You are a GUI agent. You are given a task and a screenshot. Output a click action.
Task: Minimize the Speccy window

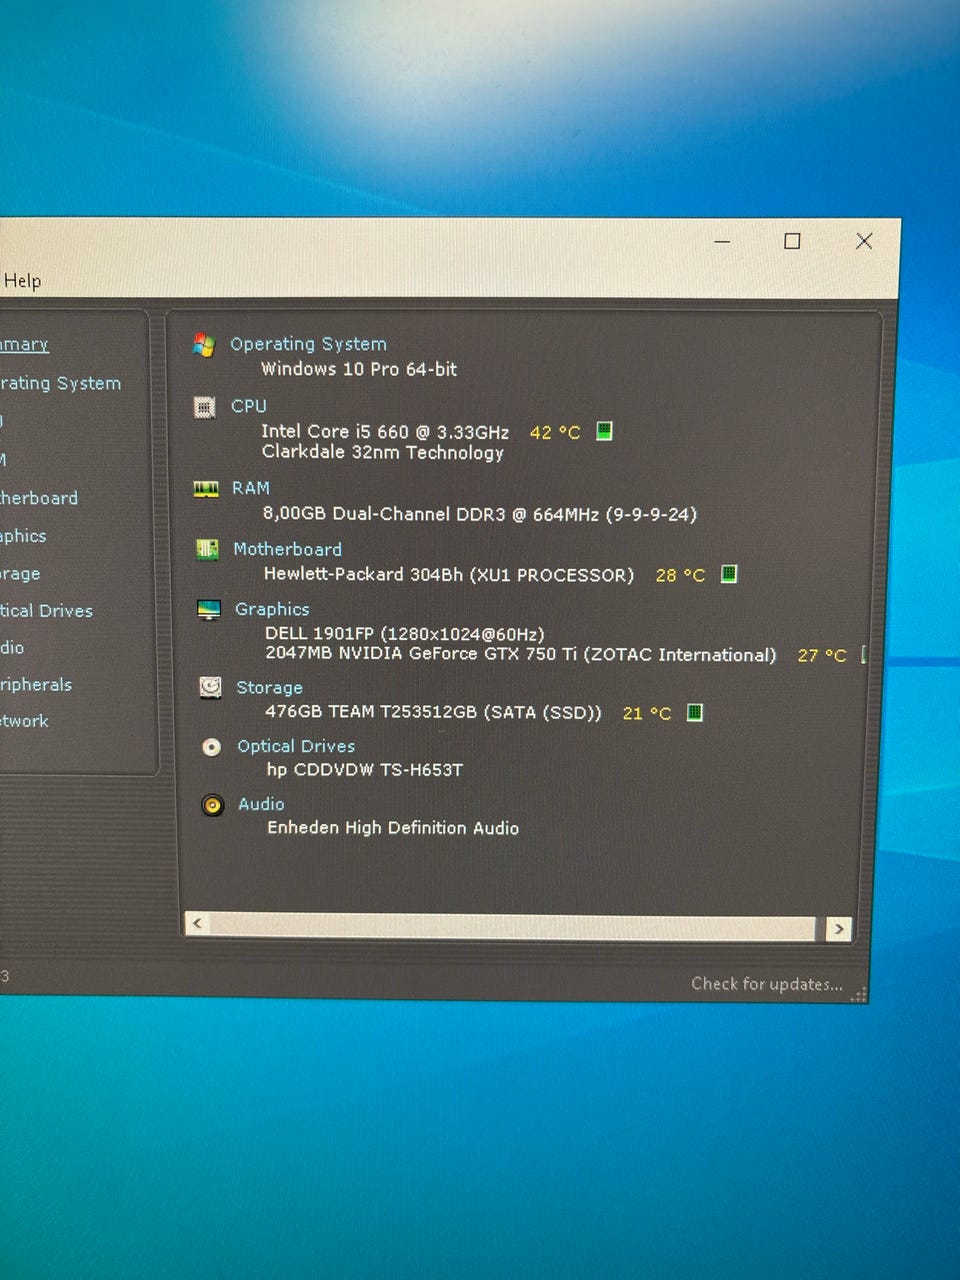(723, 241)
